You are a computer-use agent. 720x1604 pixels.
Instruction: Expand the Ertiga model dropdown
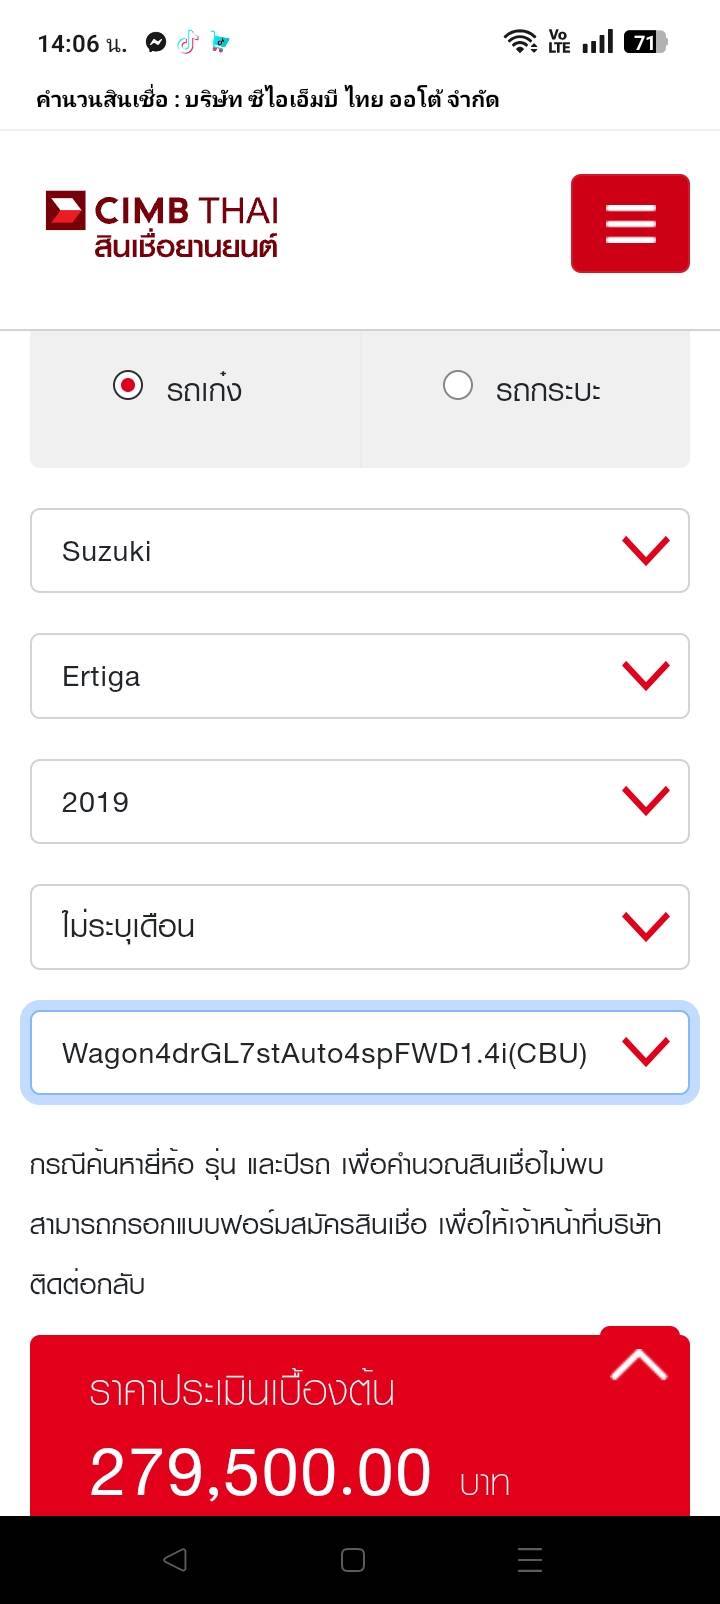[360, 676]
